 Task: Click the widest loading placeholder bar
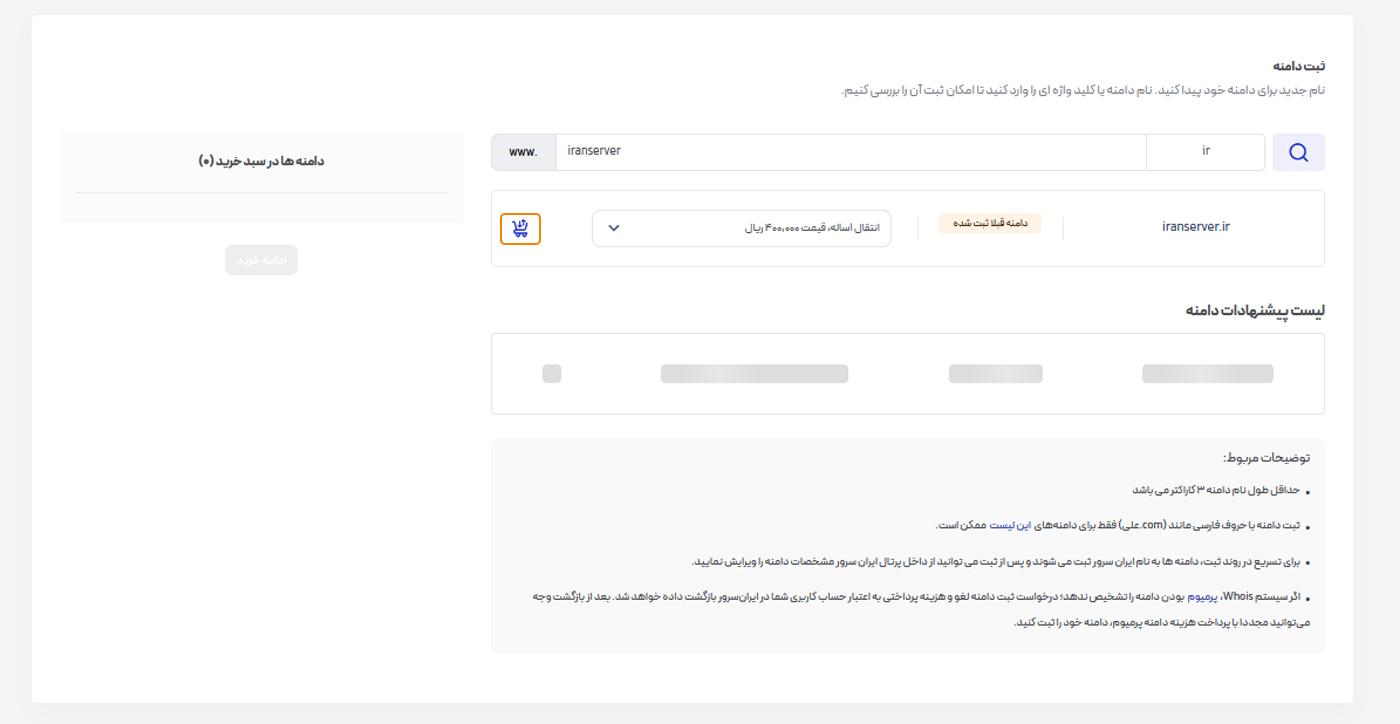tap(754, 374)
